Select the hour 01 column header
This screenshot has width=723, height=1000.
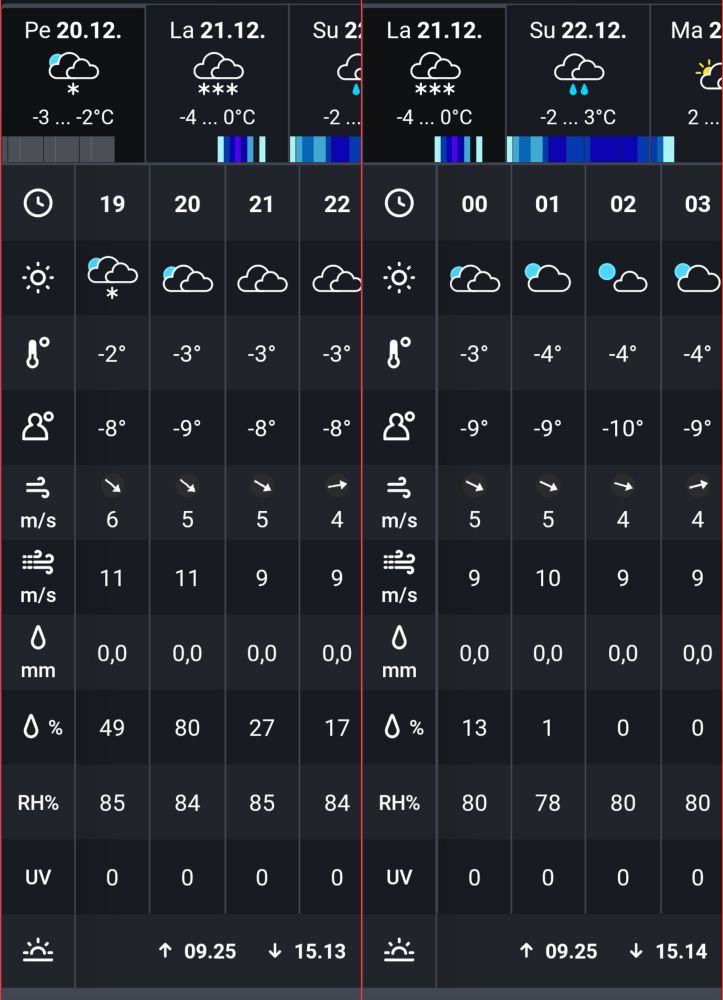click(548, 203)
